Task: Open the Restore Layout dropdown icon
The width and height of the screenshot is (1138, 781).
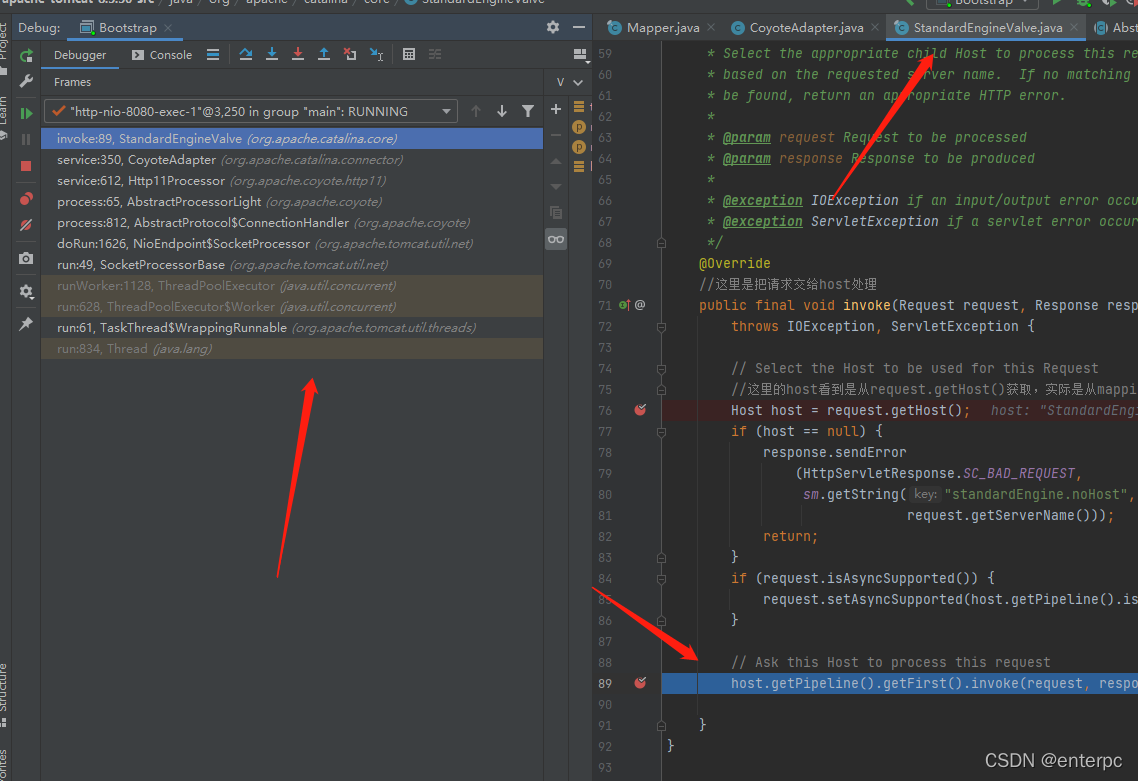Action: click(580, 55)
